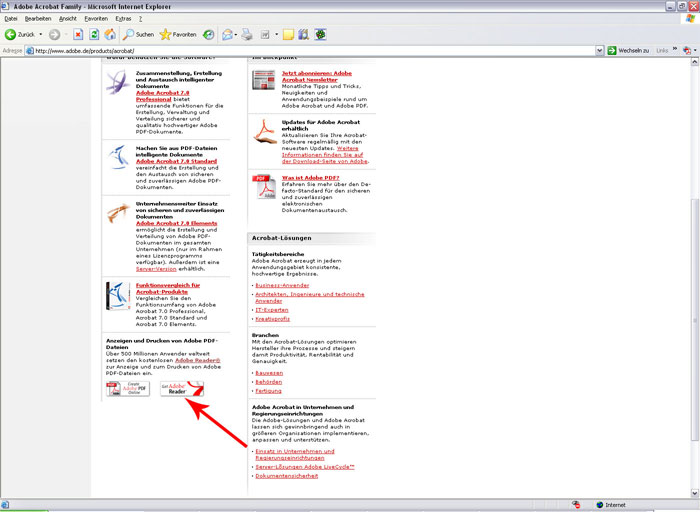This screenshot has width=700, height=512.
Task: Open the Bauwesen link
Action: (269, 373)
